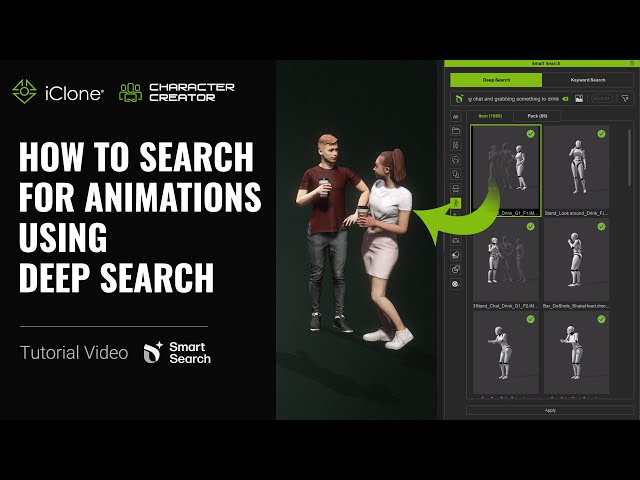Open the filter funnel icon in search bar

pos(625,99)
